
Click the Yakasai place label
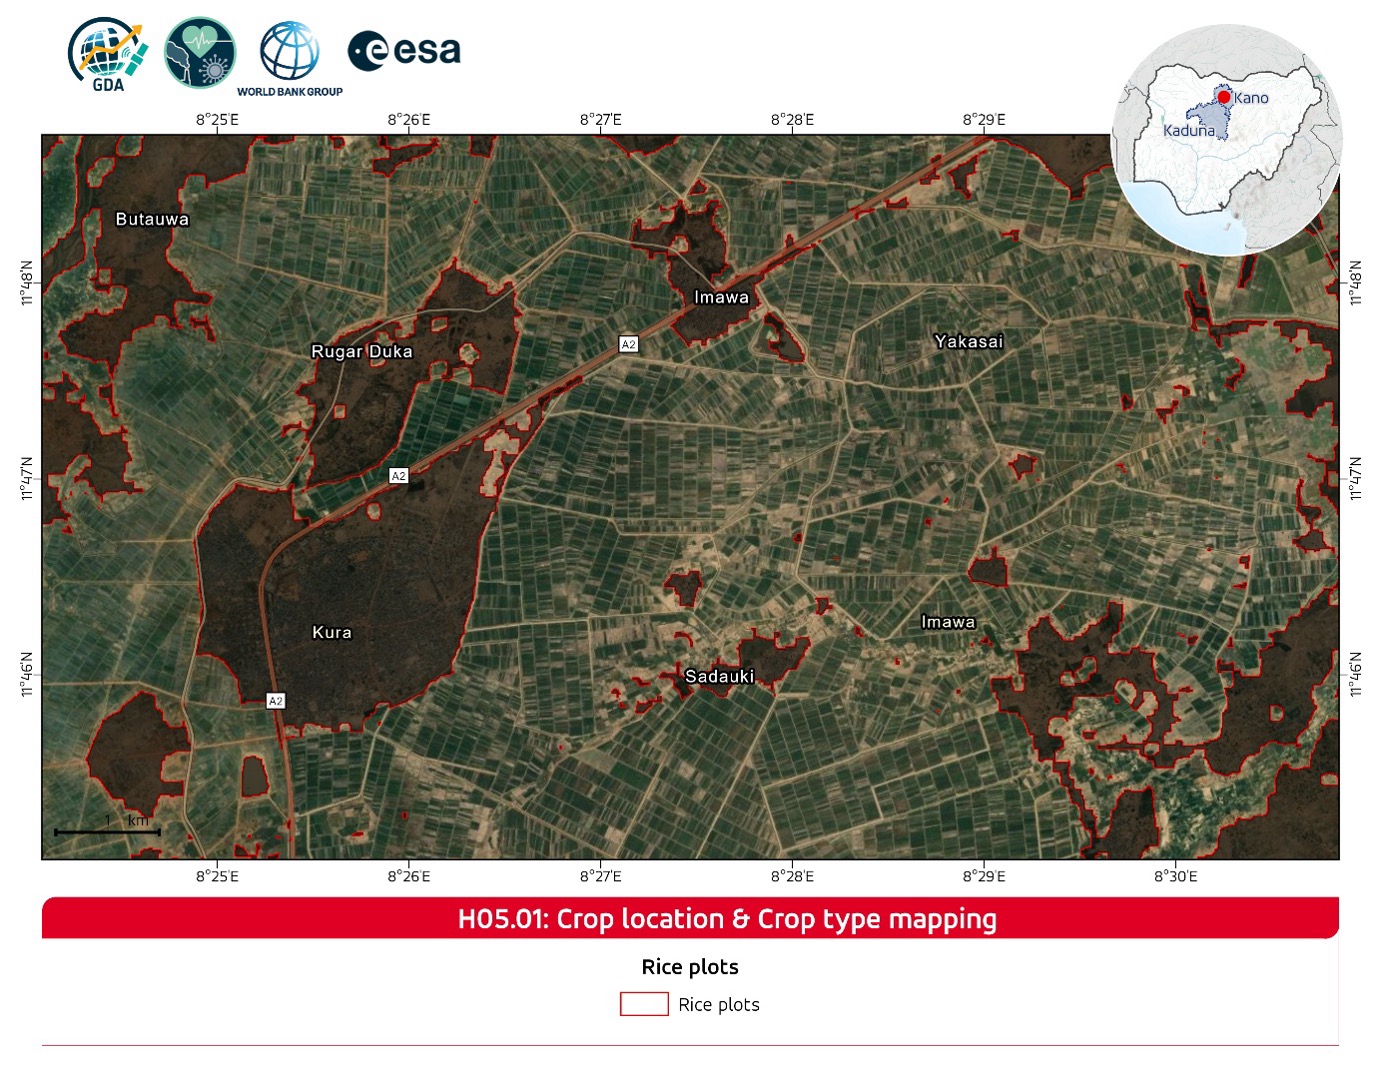pyautogui.click(x=968, y=341)
